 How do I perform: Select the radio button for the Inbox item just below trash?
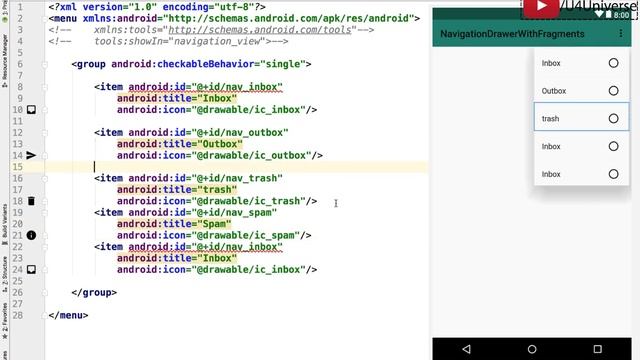[x=613, y=146]
